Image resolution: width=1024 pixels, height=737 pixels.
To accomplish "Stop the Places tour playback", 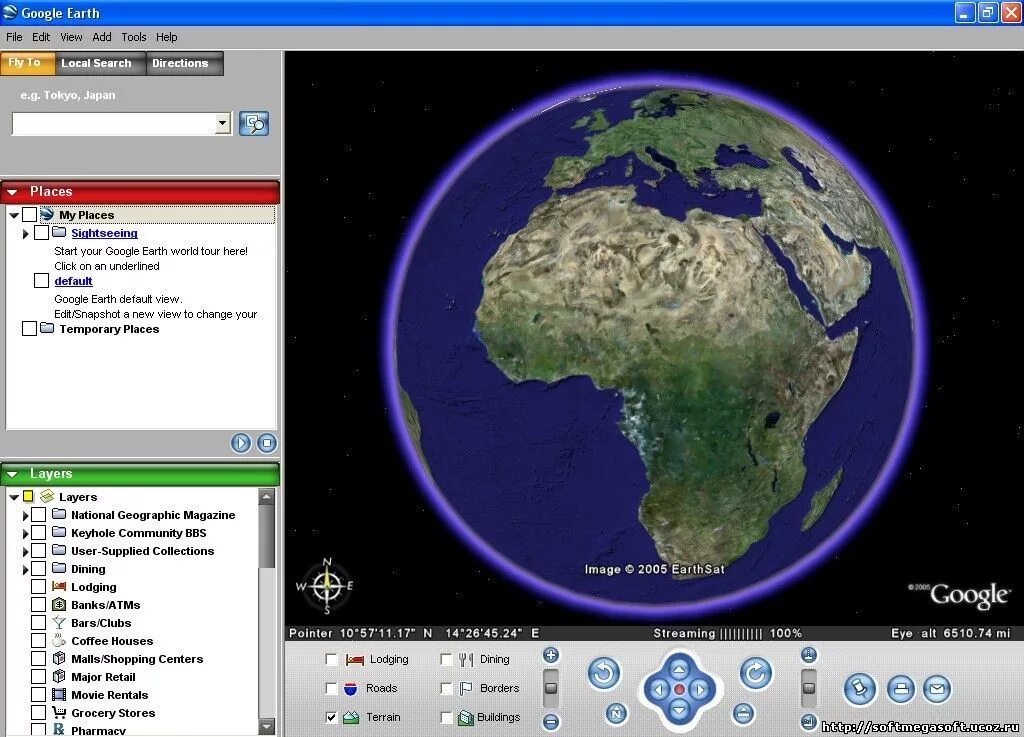I will 266,443.
